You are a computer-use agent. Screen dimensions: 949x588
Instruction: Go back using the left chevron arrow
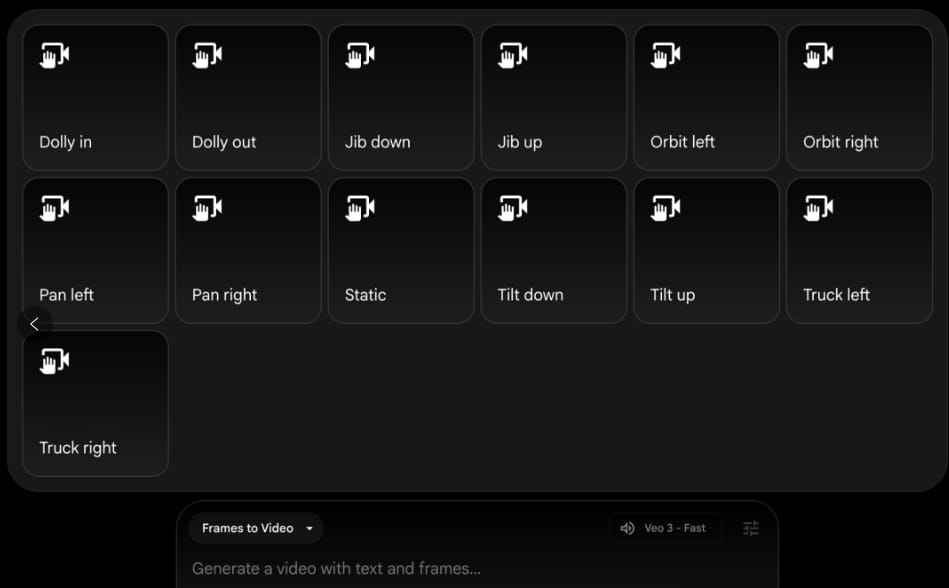click(x=34, y=324)
